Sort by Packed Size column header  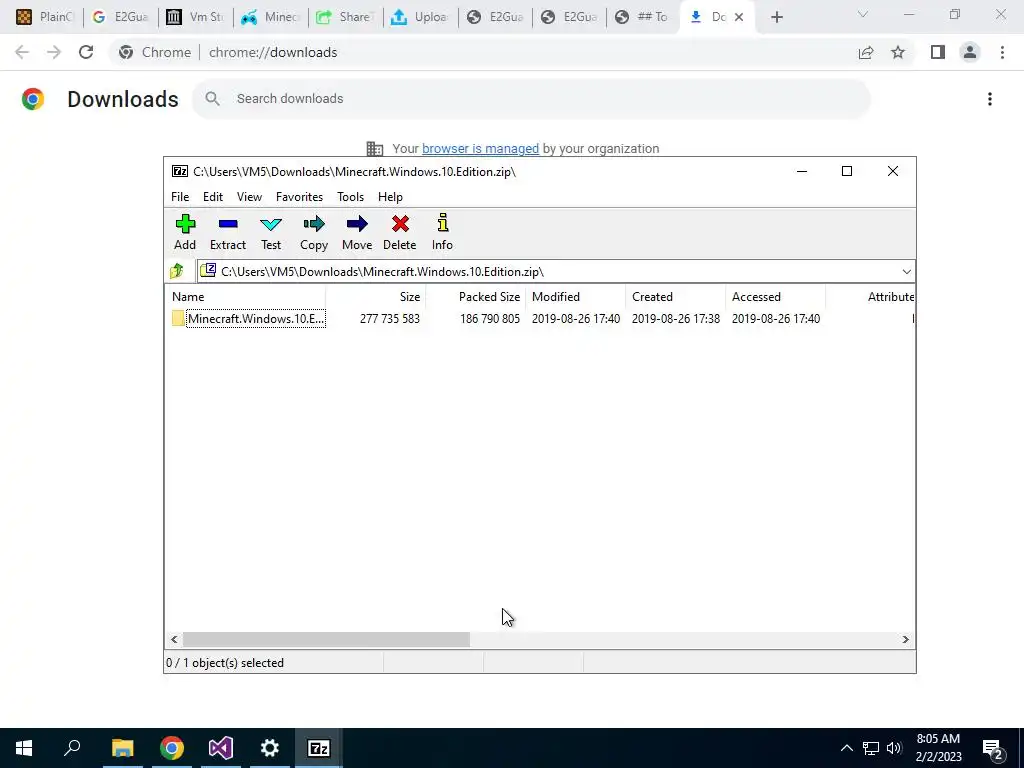[475, 296]
